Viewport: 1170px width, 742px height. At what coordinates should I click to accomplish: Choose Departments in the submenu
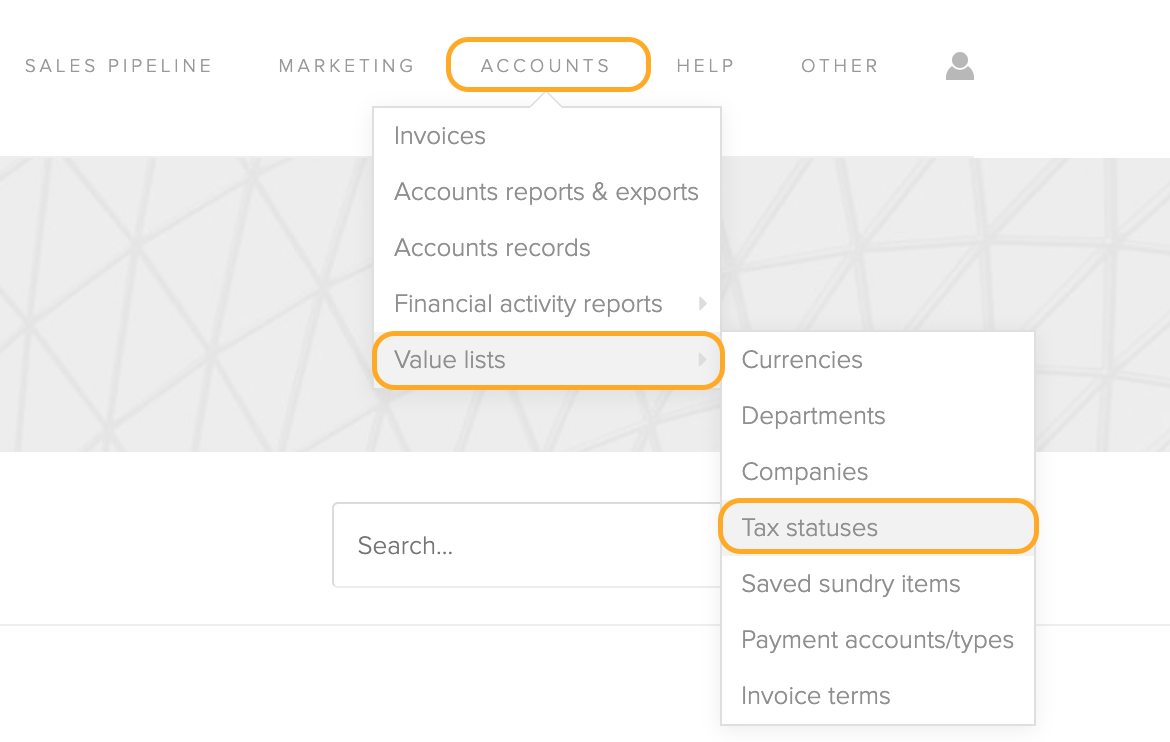[878, 416]
